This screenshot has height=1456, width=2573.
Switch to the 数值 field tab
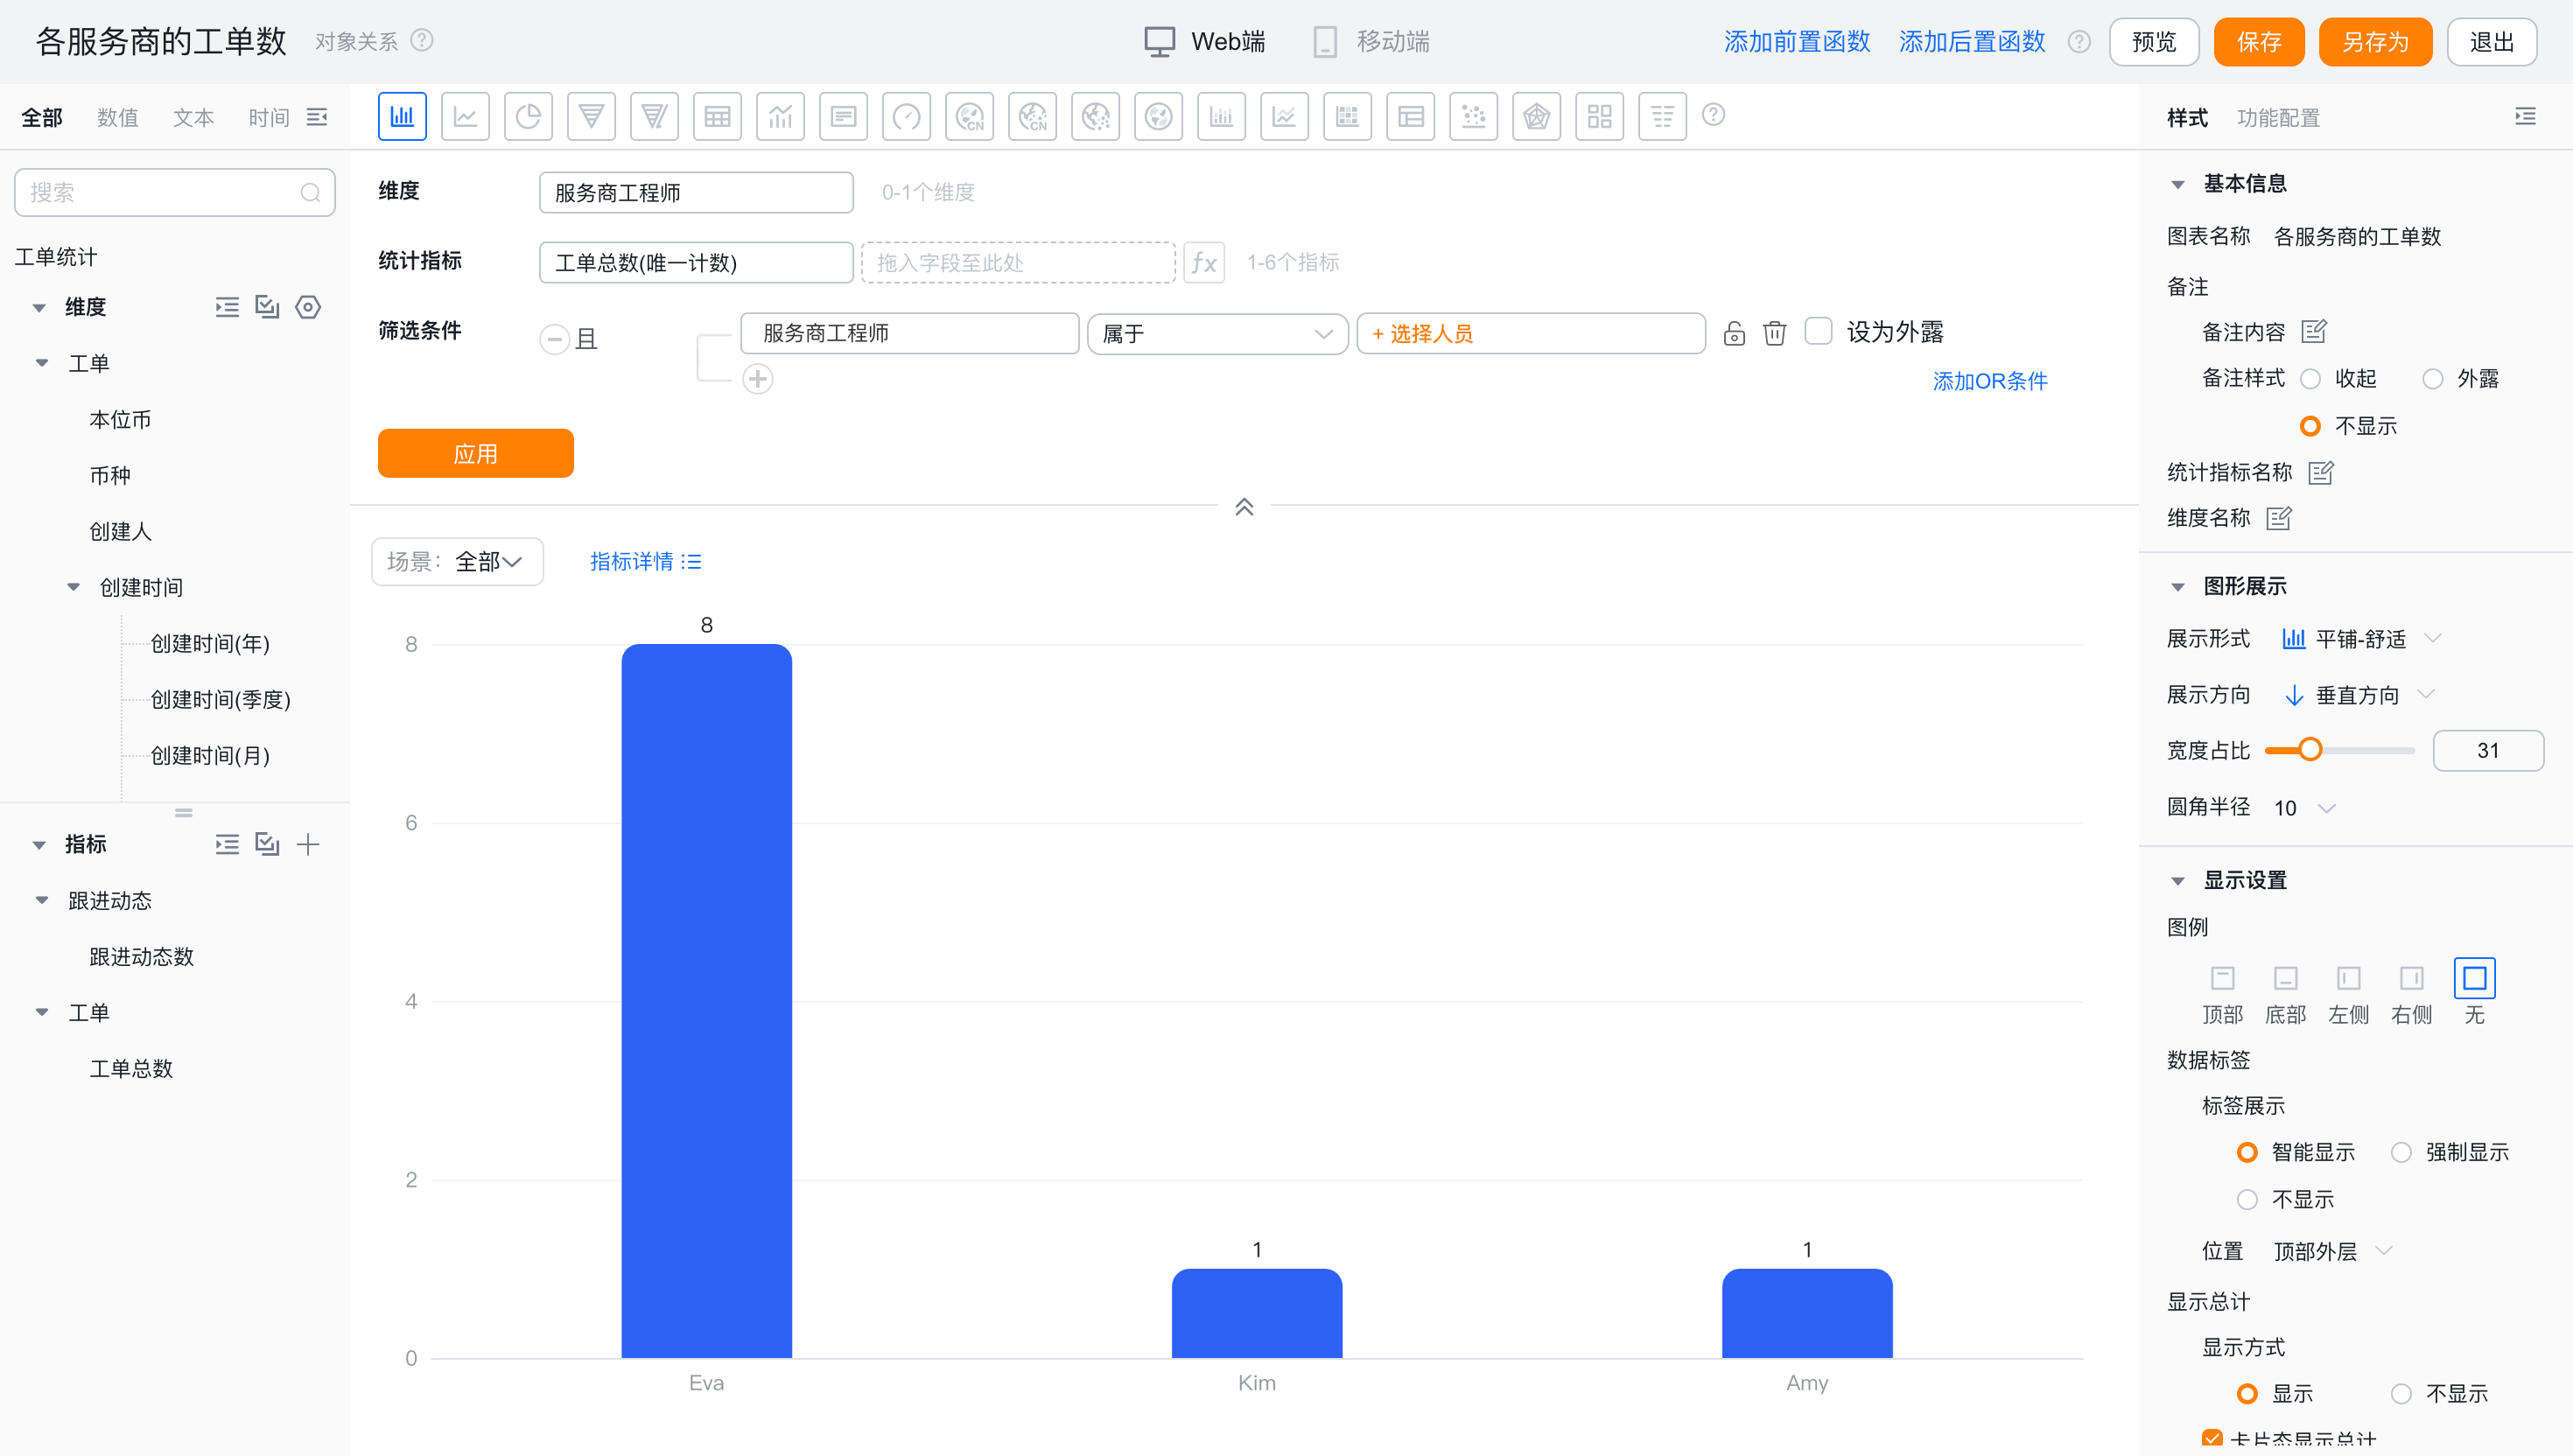[x=118, y=117]
